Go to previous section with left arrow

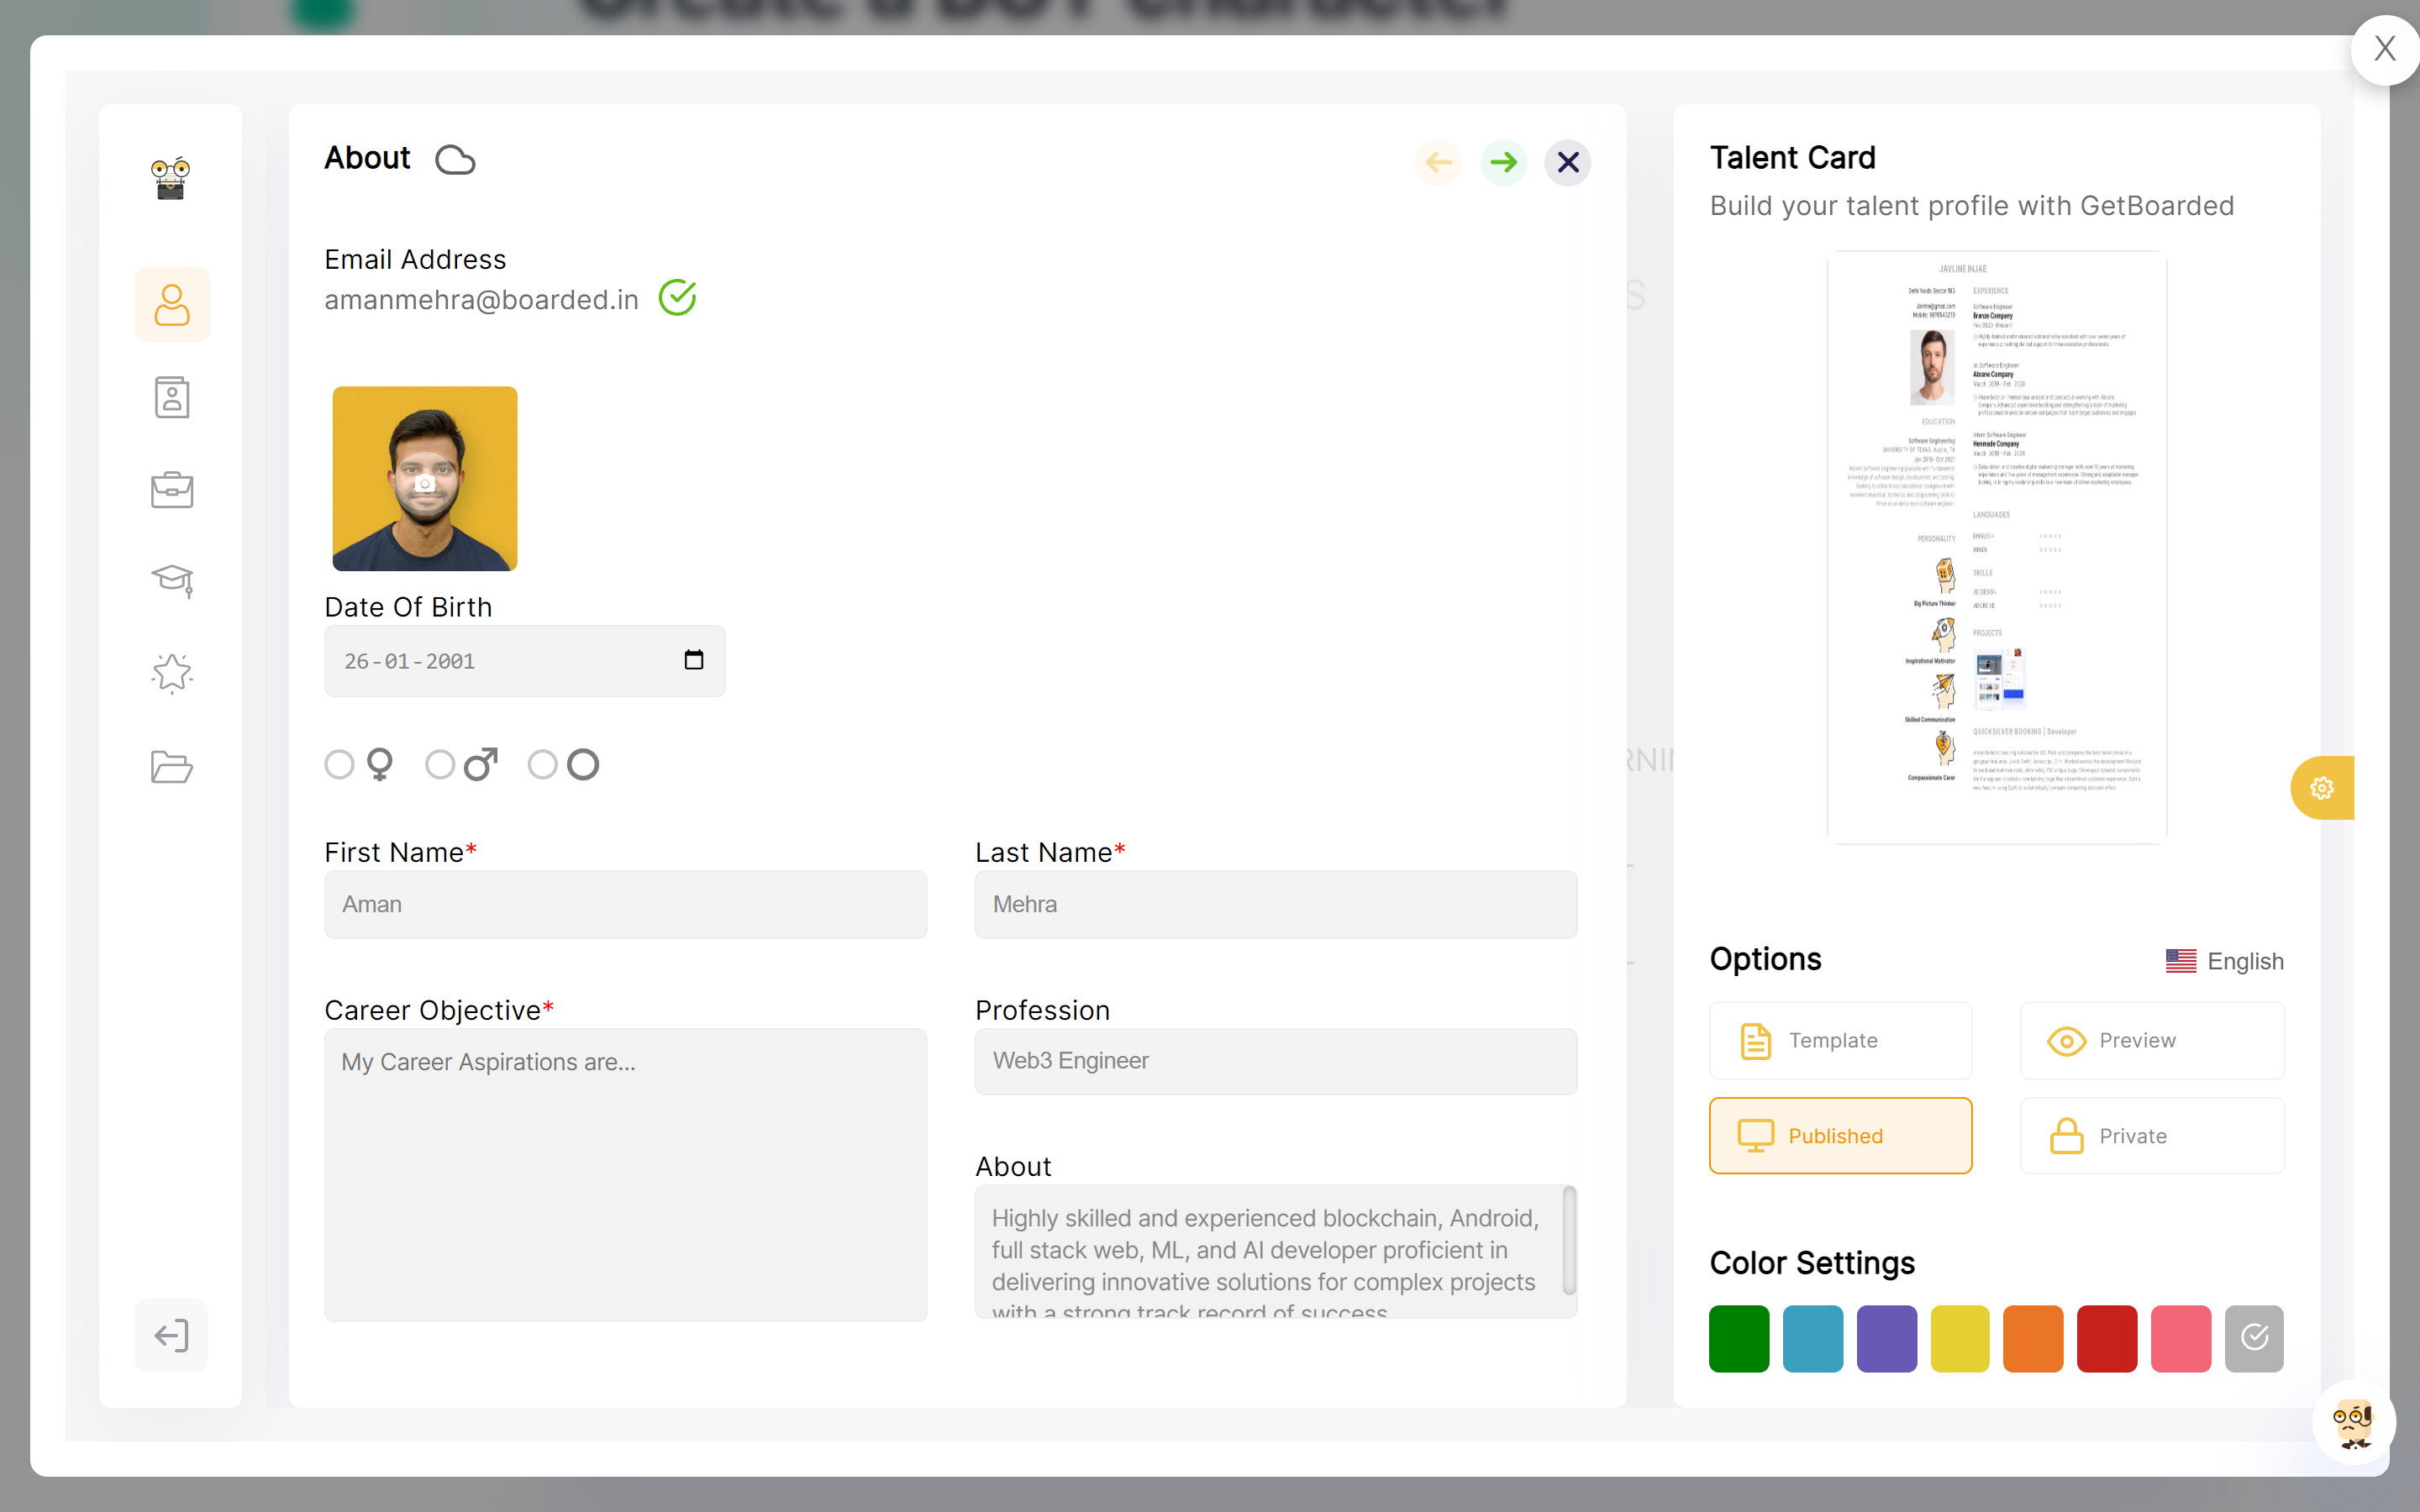click(x=1438, y=162)
